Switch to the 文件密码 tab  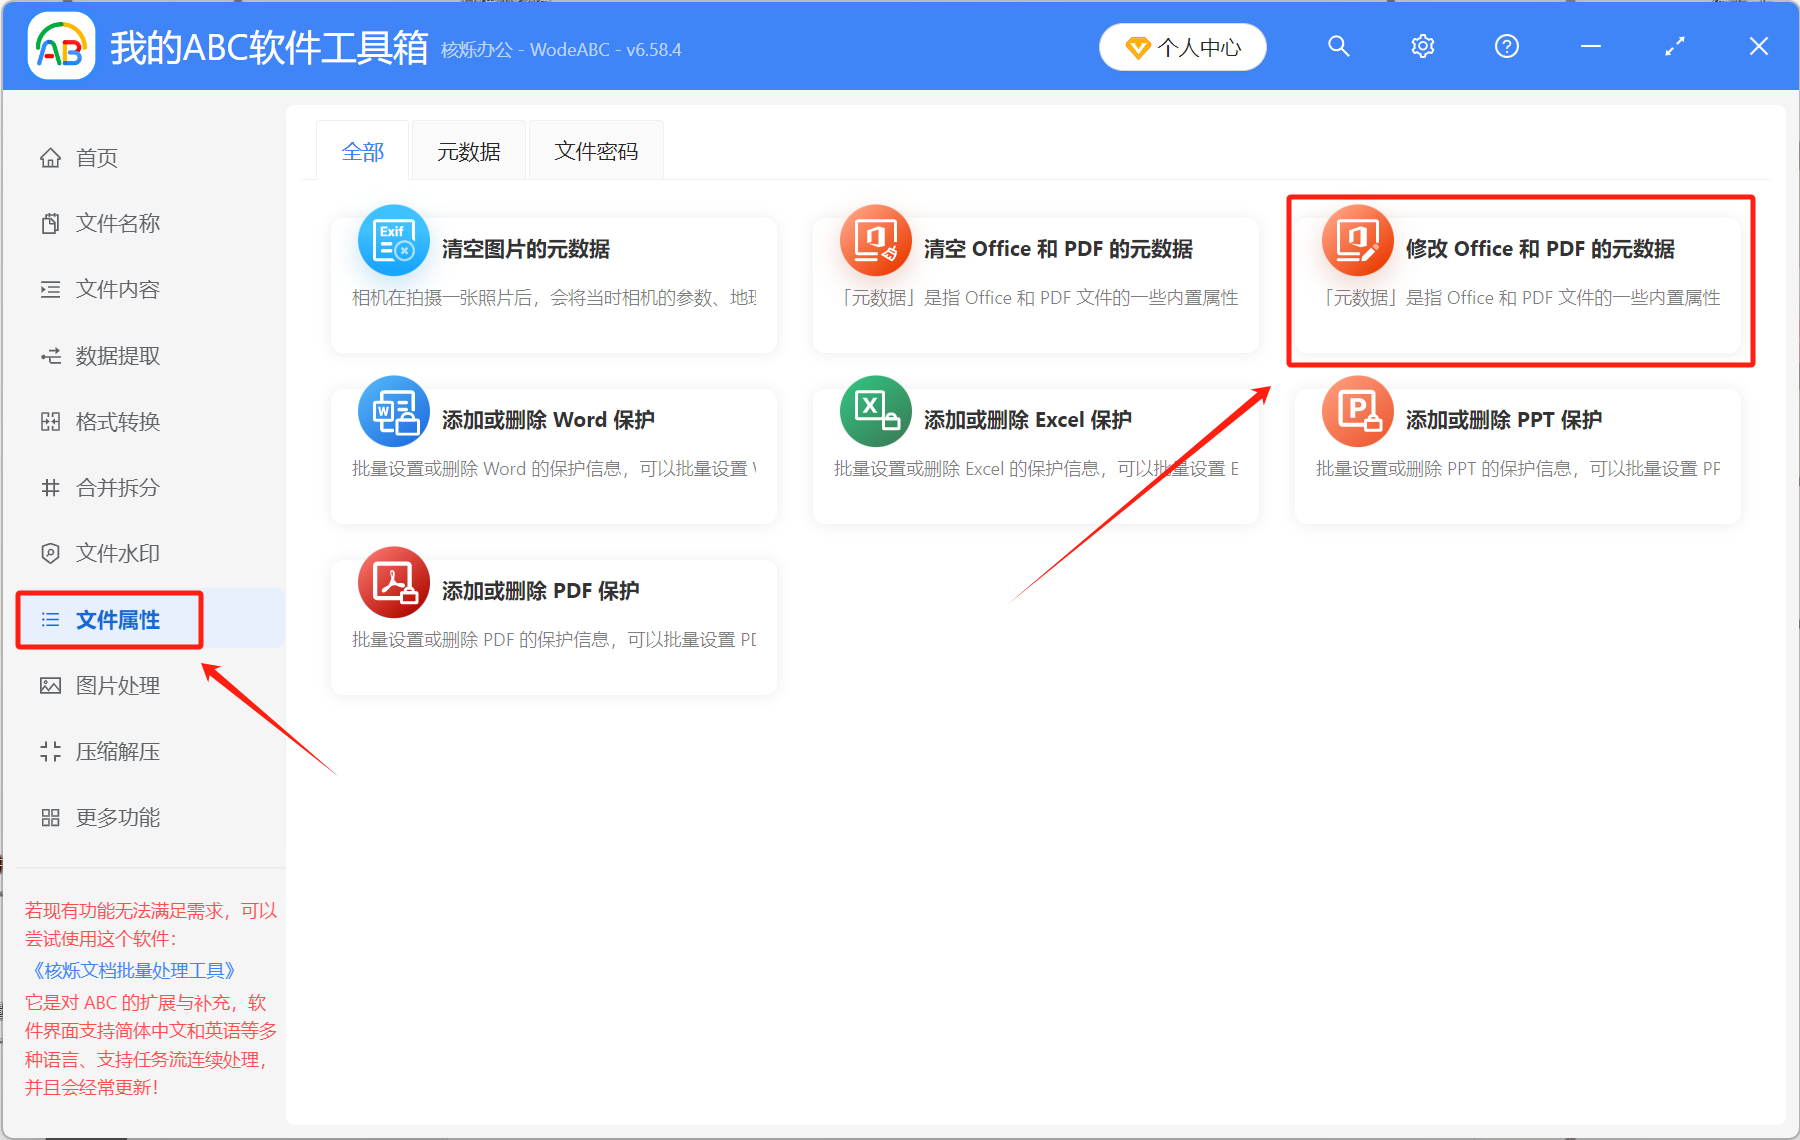coord(595,150)
